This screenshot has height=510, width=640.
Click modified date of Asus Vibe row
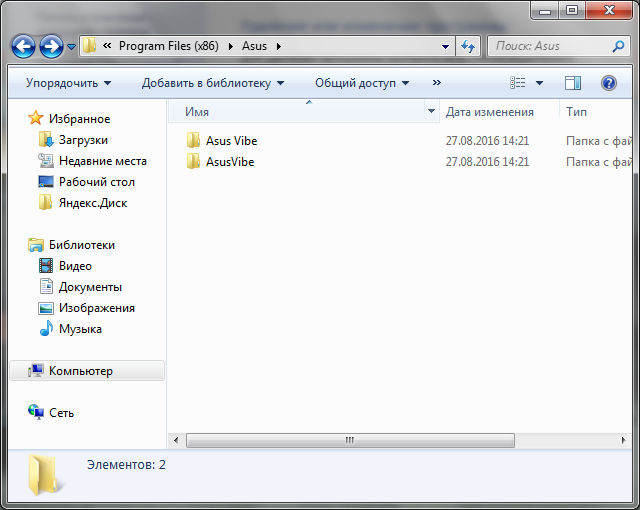pyautogui.click(x=487, y=141)
